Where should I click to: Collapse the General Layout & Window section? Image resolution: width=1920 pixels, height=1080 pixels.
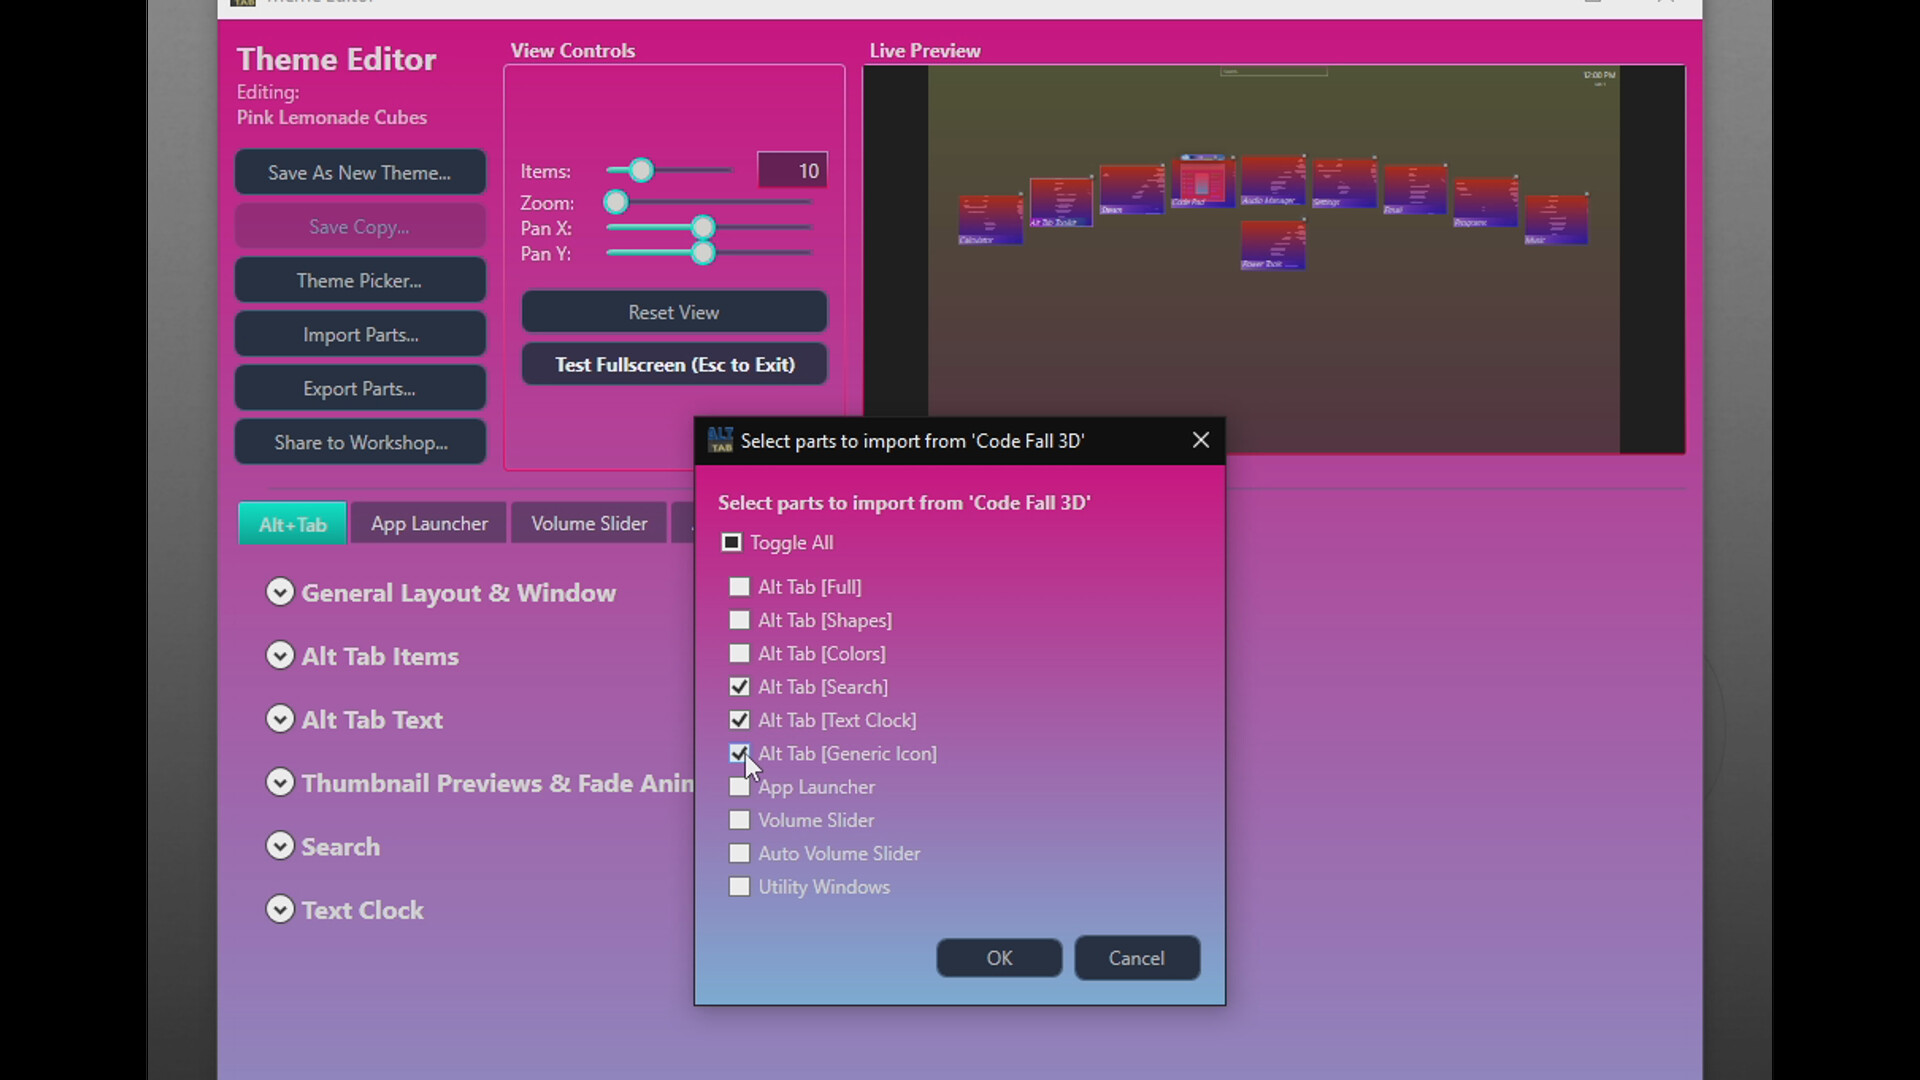click(x=279, y=591)
